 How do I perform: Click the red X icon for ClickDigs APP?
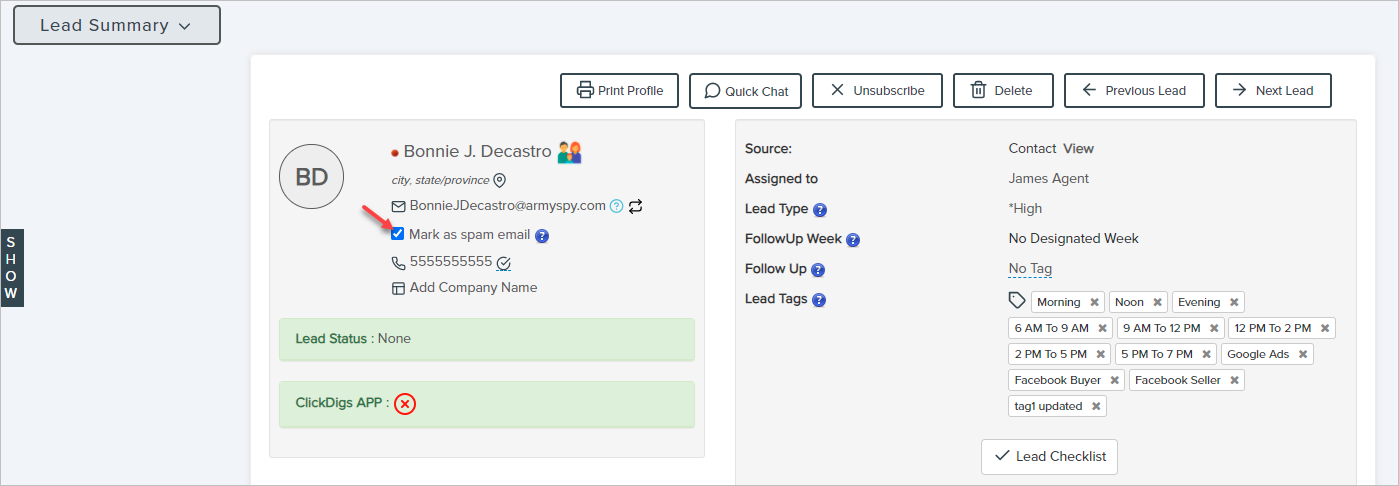point(404,404)
